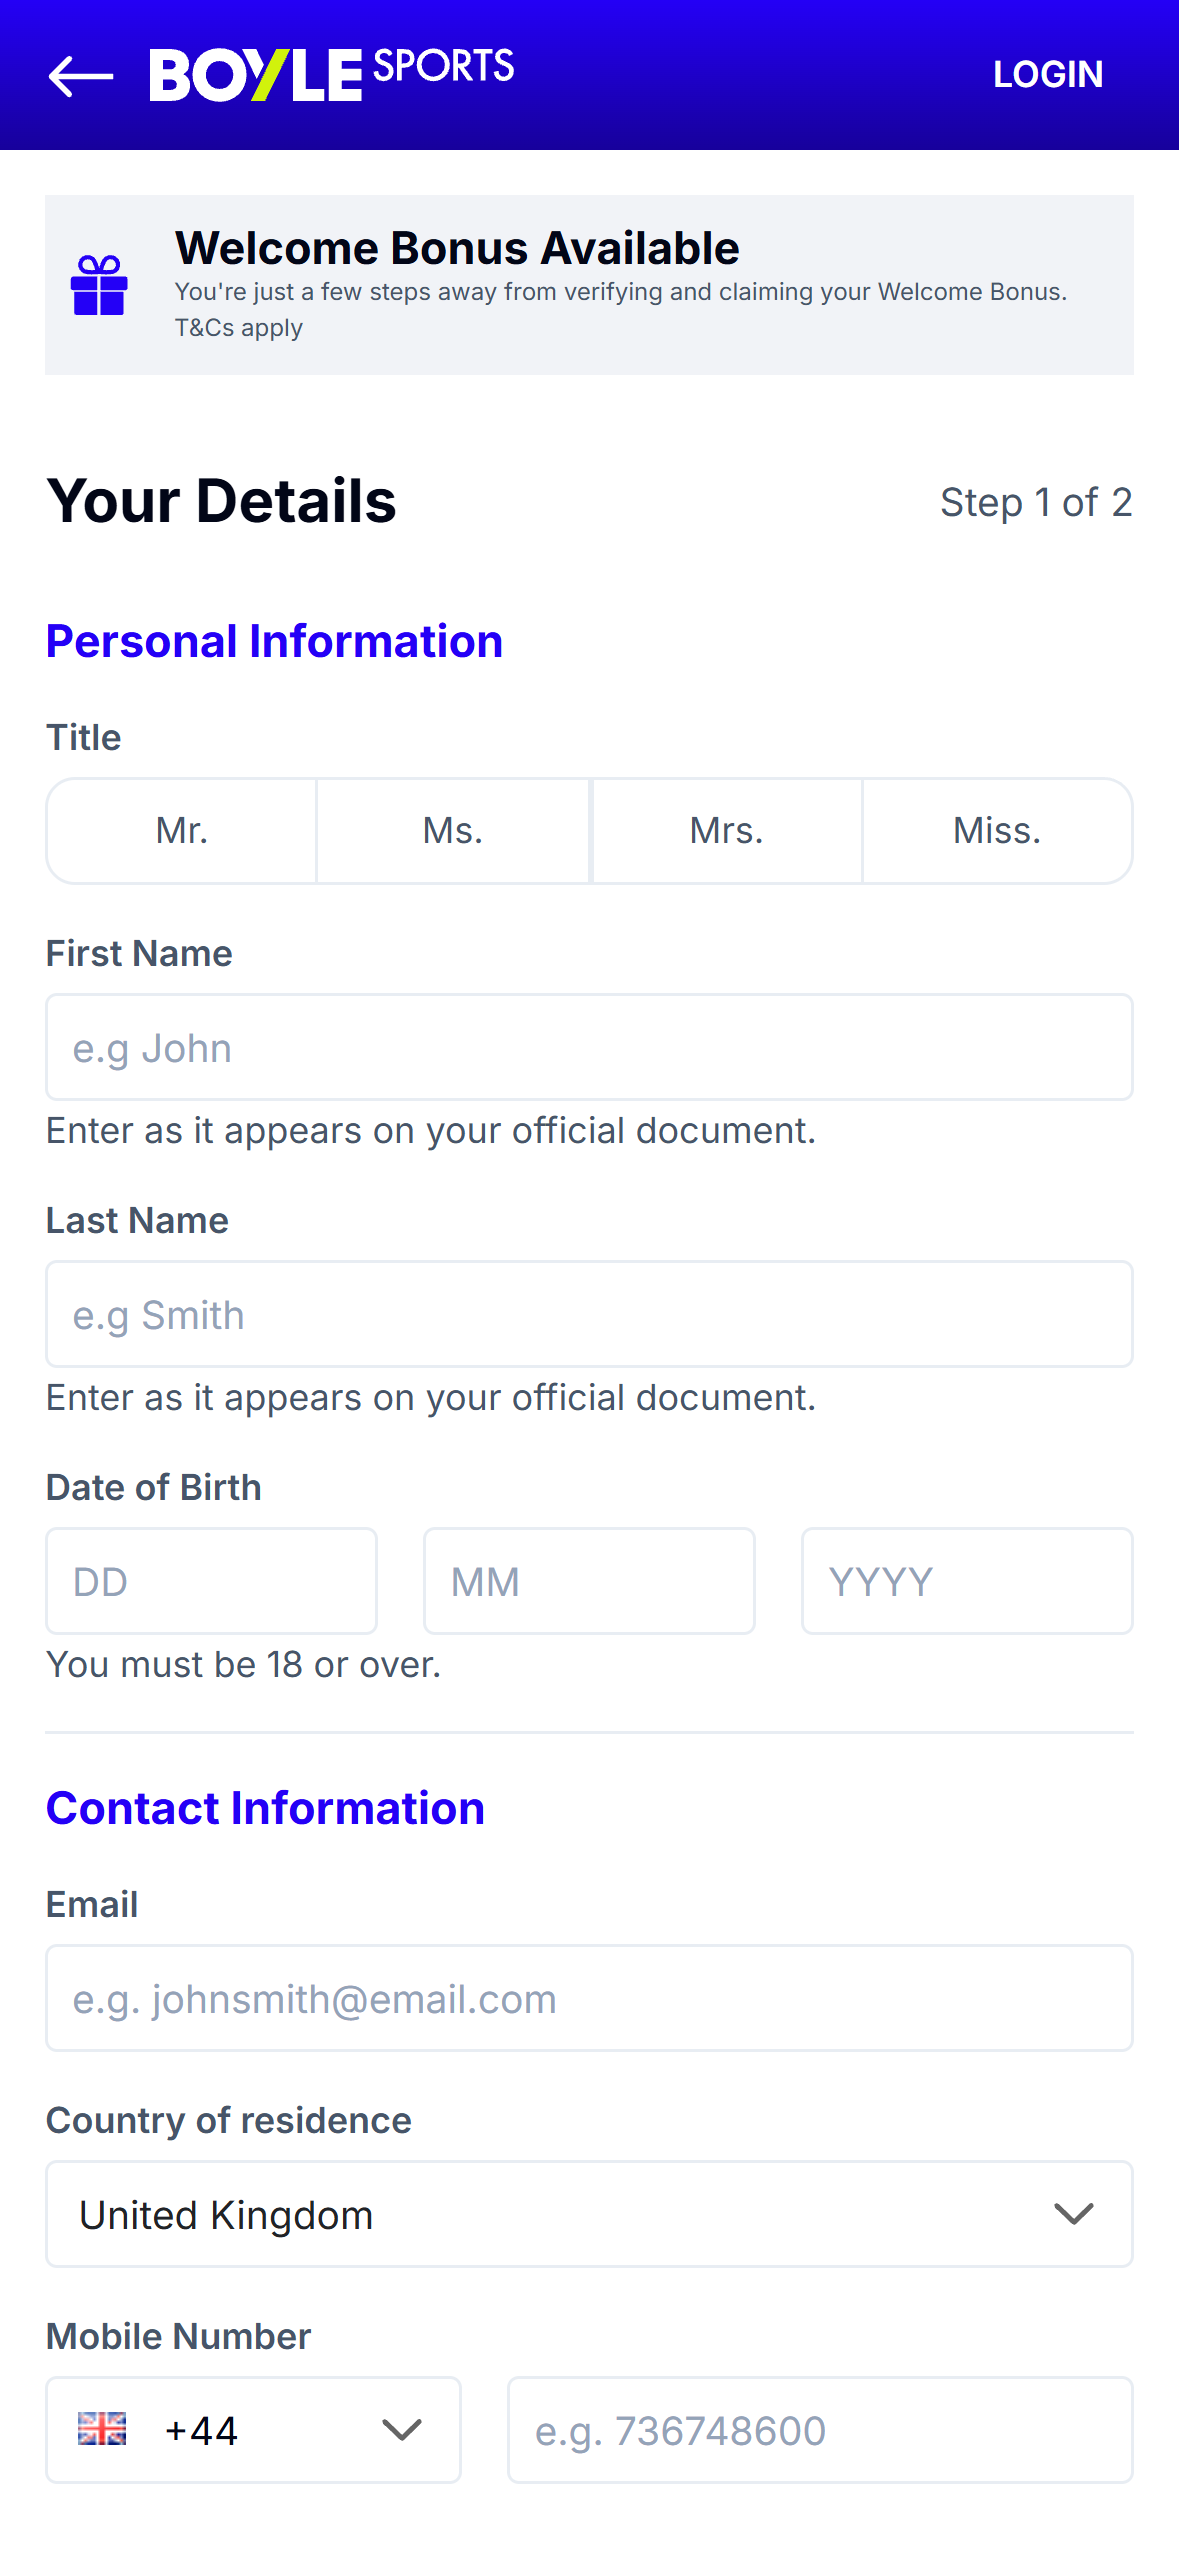This screenshot has width=1179, height=2556.
Task: Click the UK flag icon
Action: (102, 2428)
